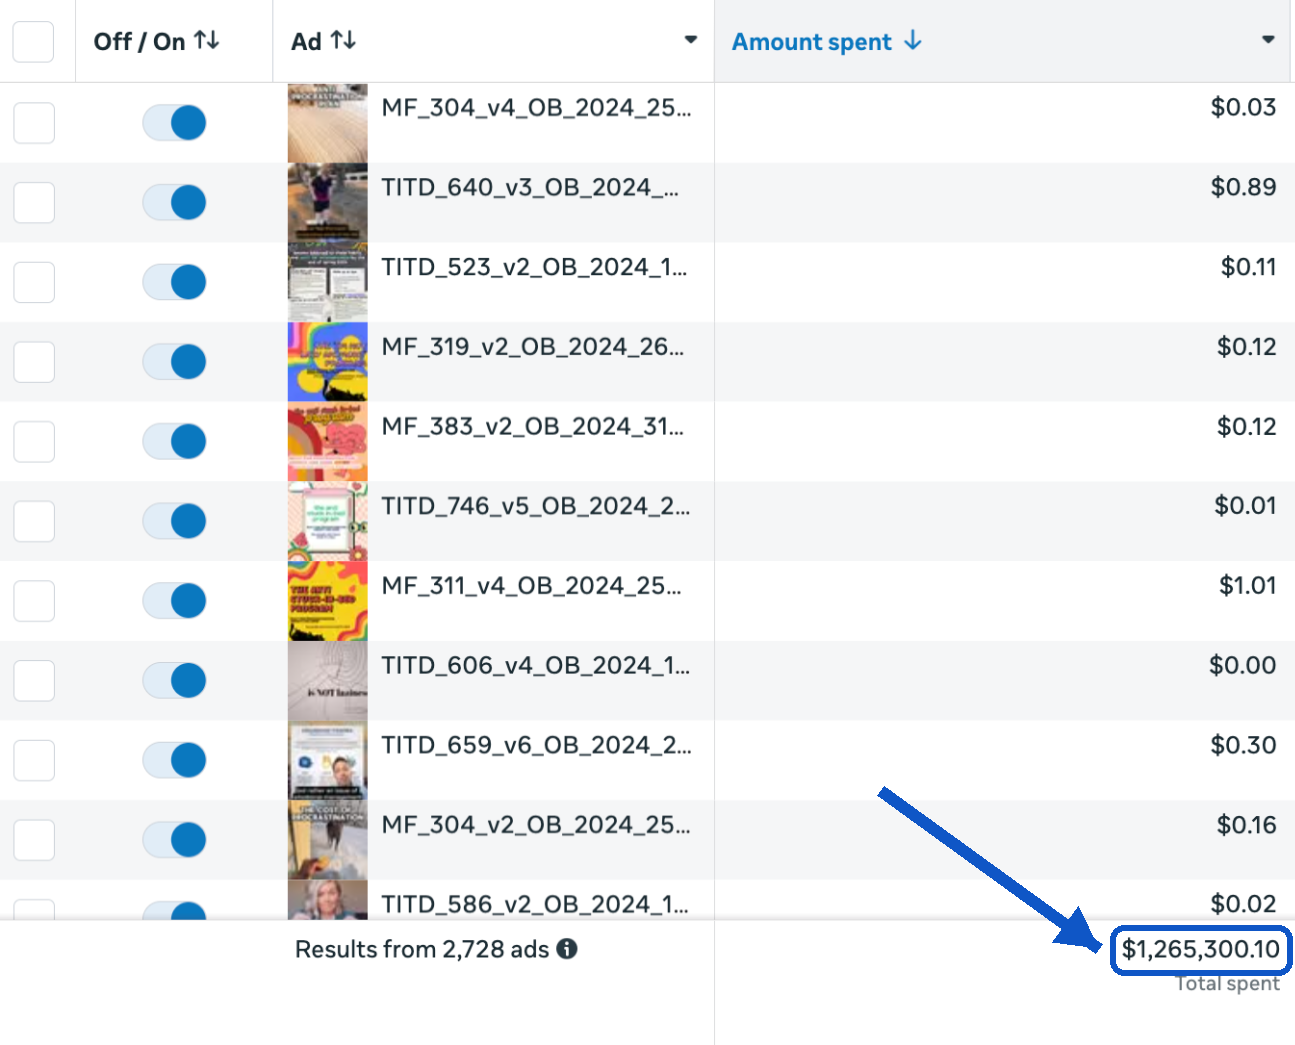Turn off the MF_304_v4 ad toggle
The image size is (1295, 1045).
click(174, 123)
